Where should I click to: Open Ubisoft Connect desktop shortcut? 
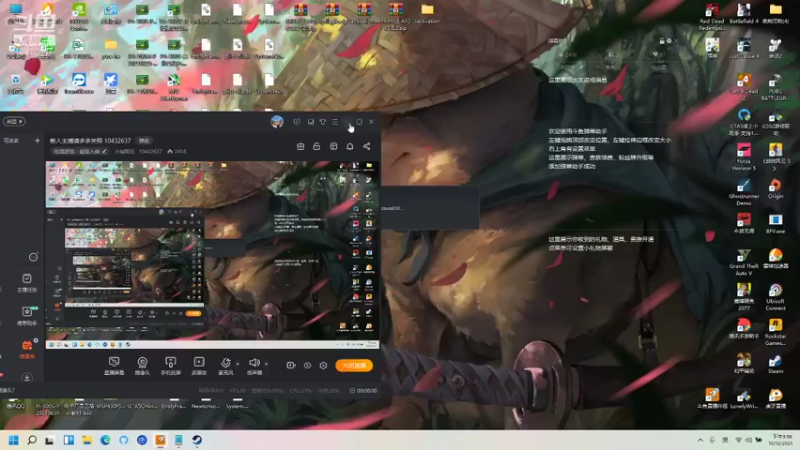coord(775,297)
